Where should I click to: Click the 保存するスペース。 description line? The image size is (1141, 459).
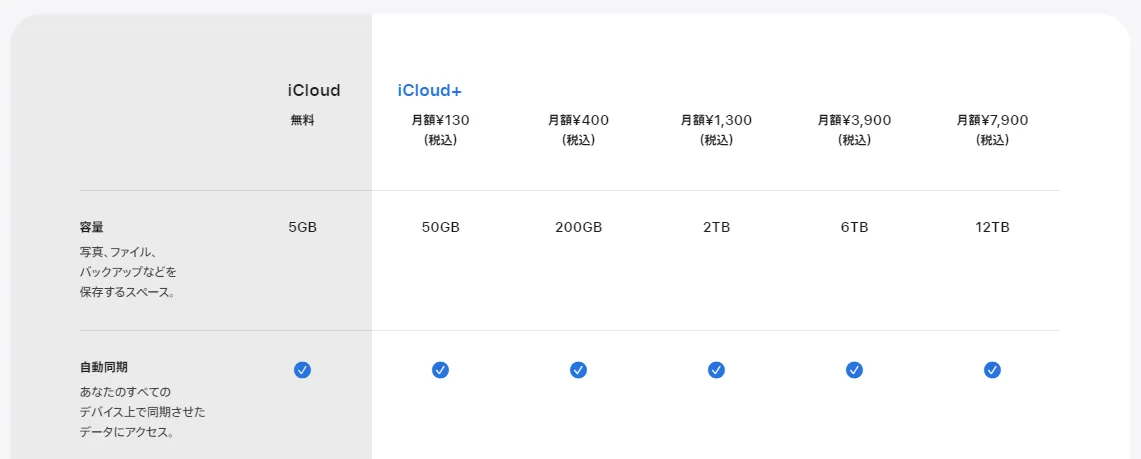pyautogui.click(x=127, y=293)
